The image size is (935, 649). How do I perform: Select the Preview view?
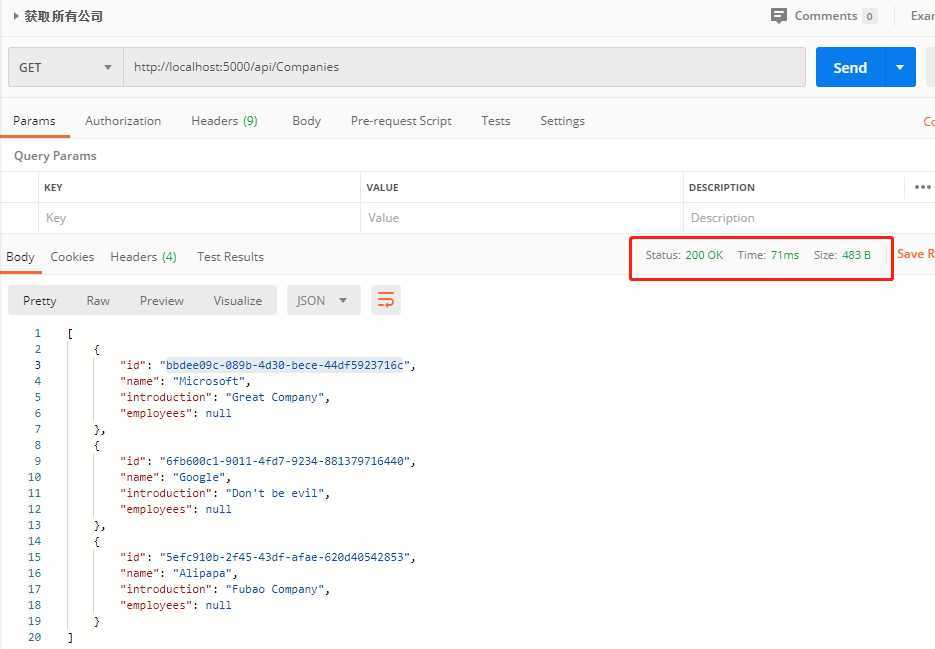pyautogui.click(x=162, y=301)
